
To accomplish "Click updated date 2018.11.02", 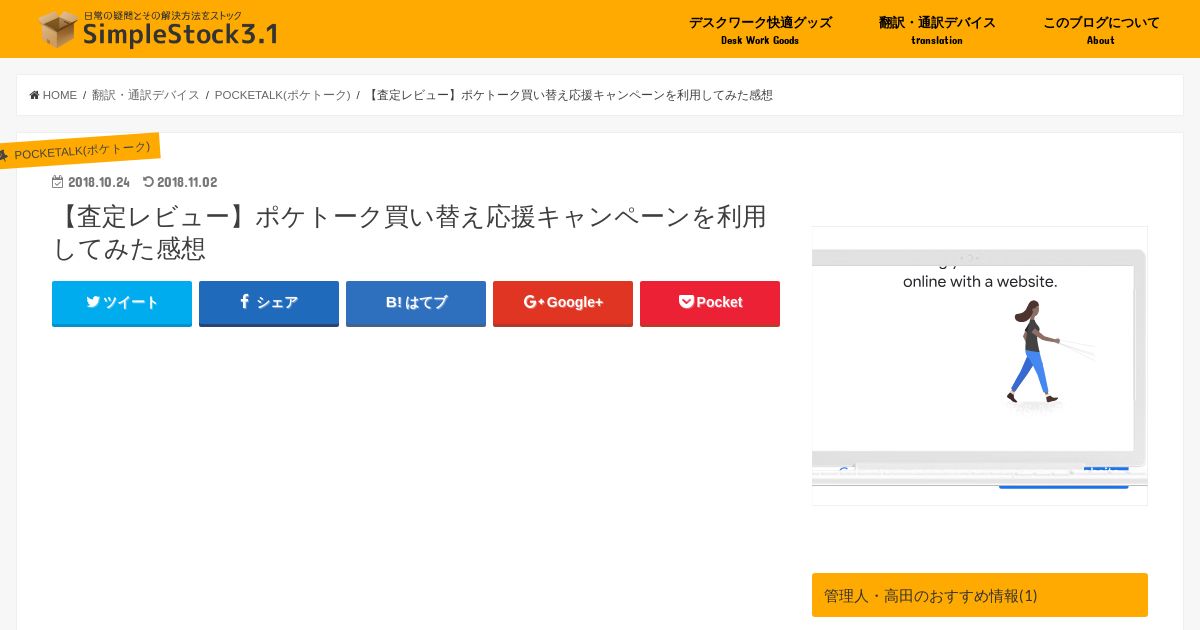I will point(187,182).
